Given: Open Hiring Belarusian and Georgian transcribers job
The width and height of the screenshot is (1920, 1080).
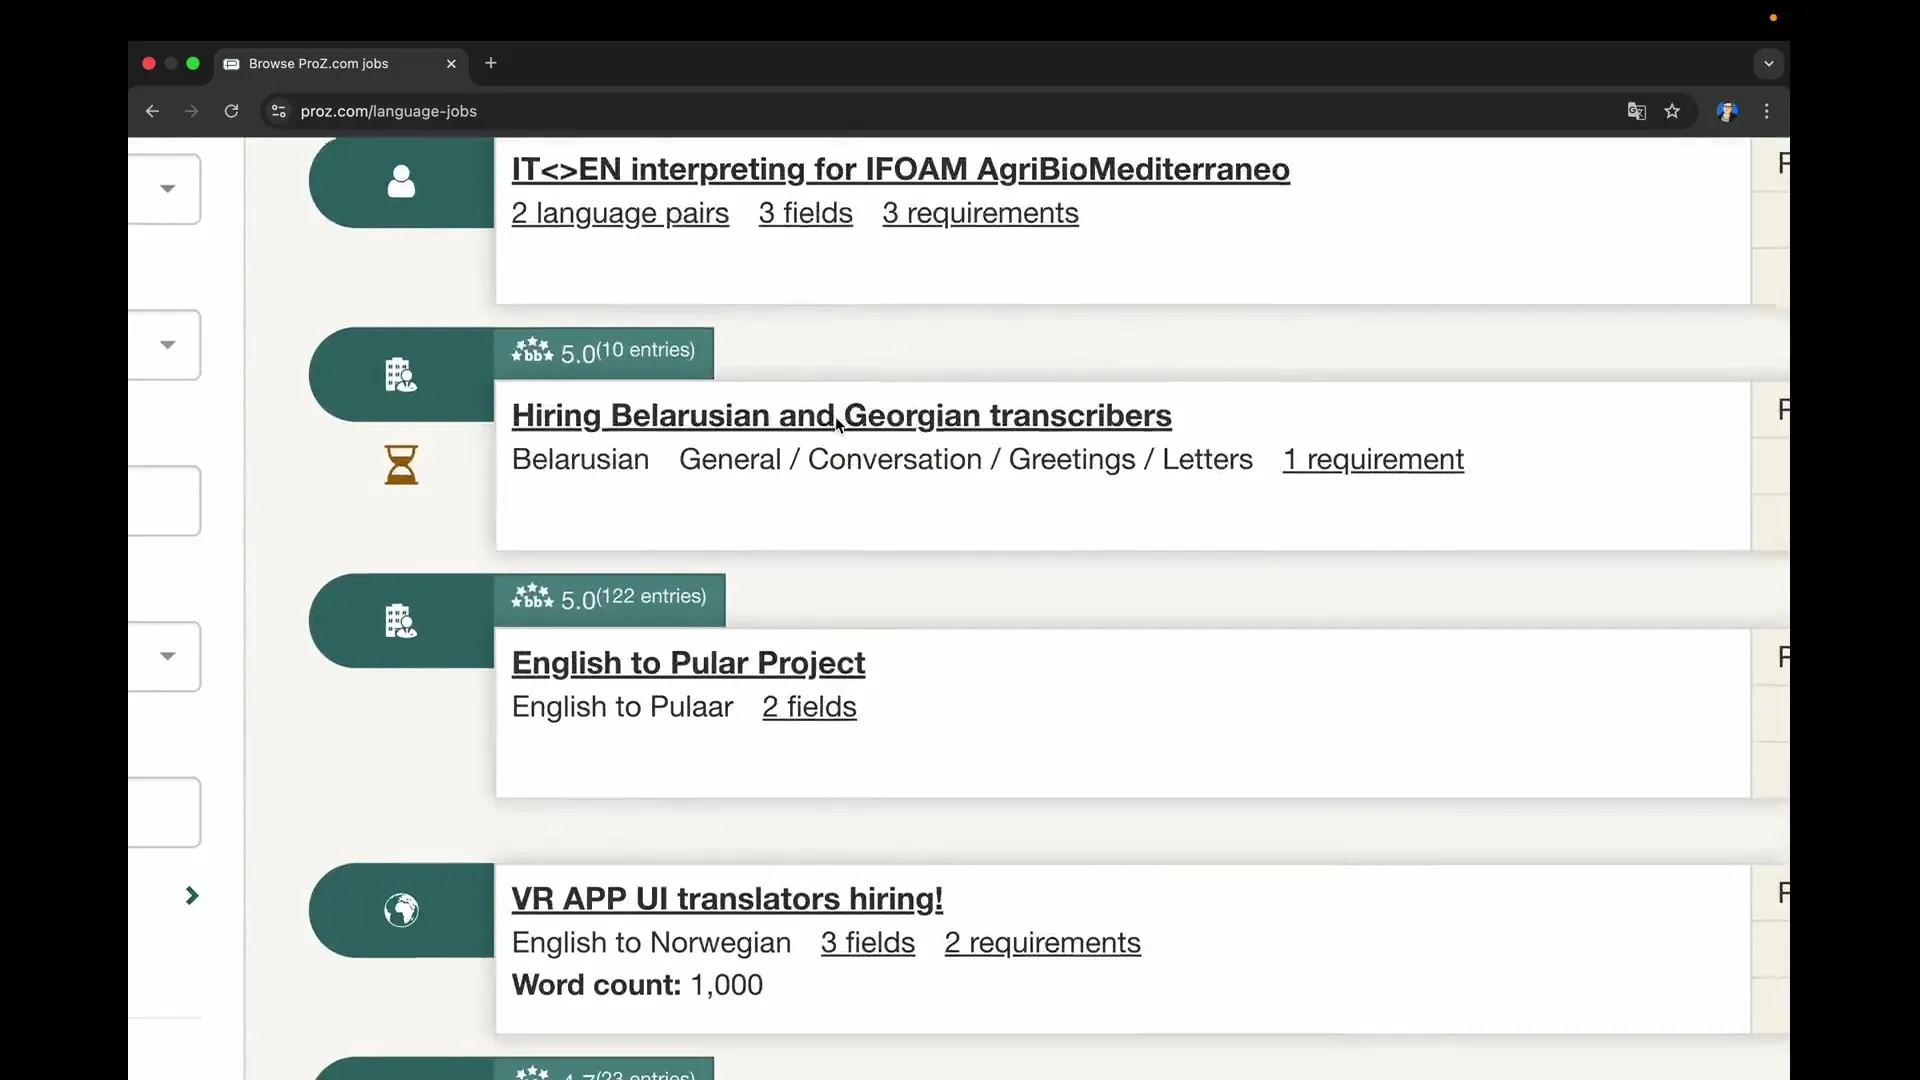Looking at the screenshot, I should [x=841, y=415].
